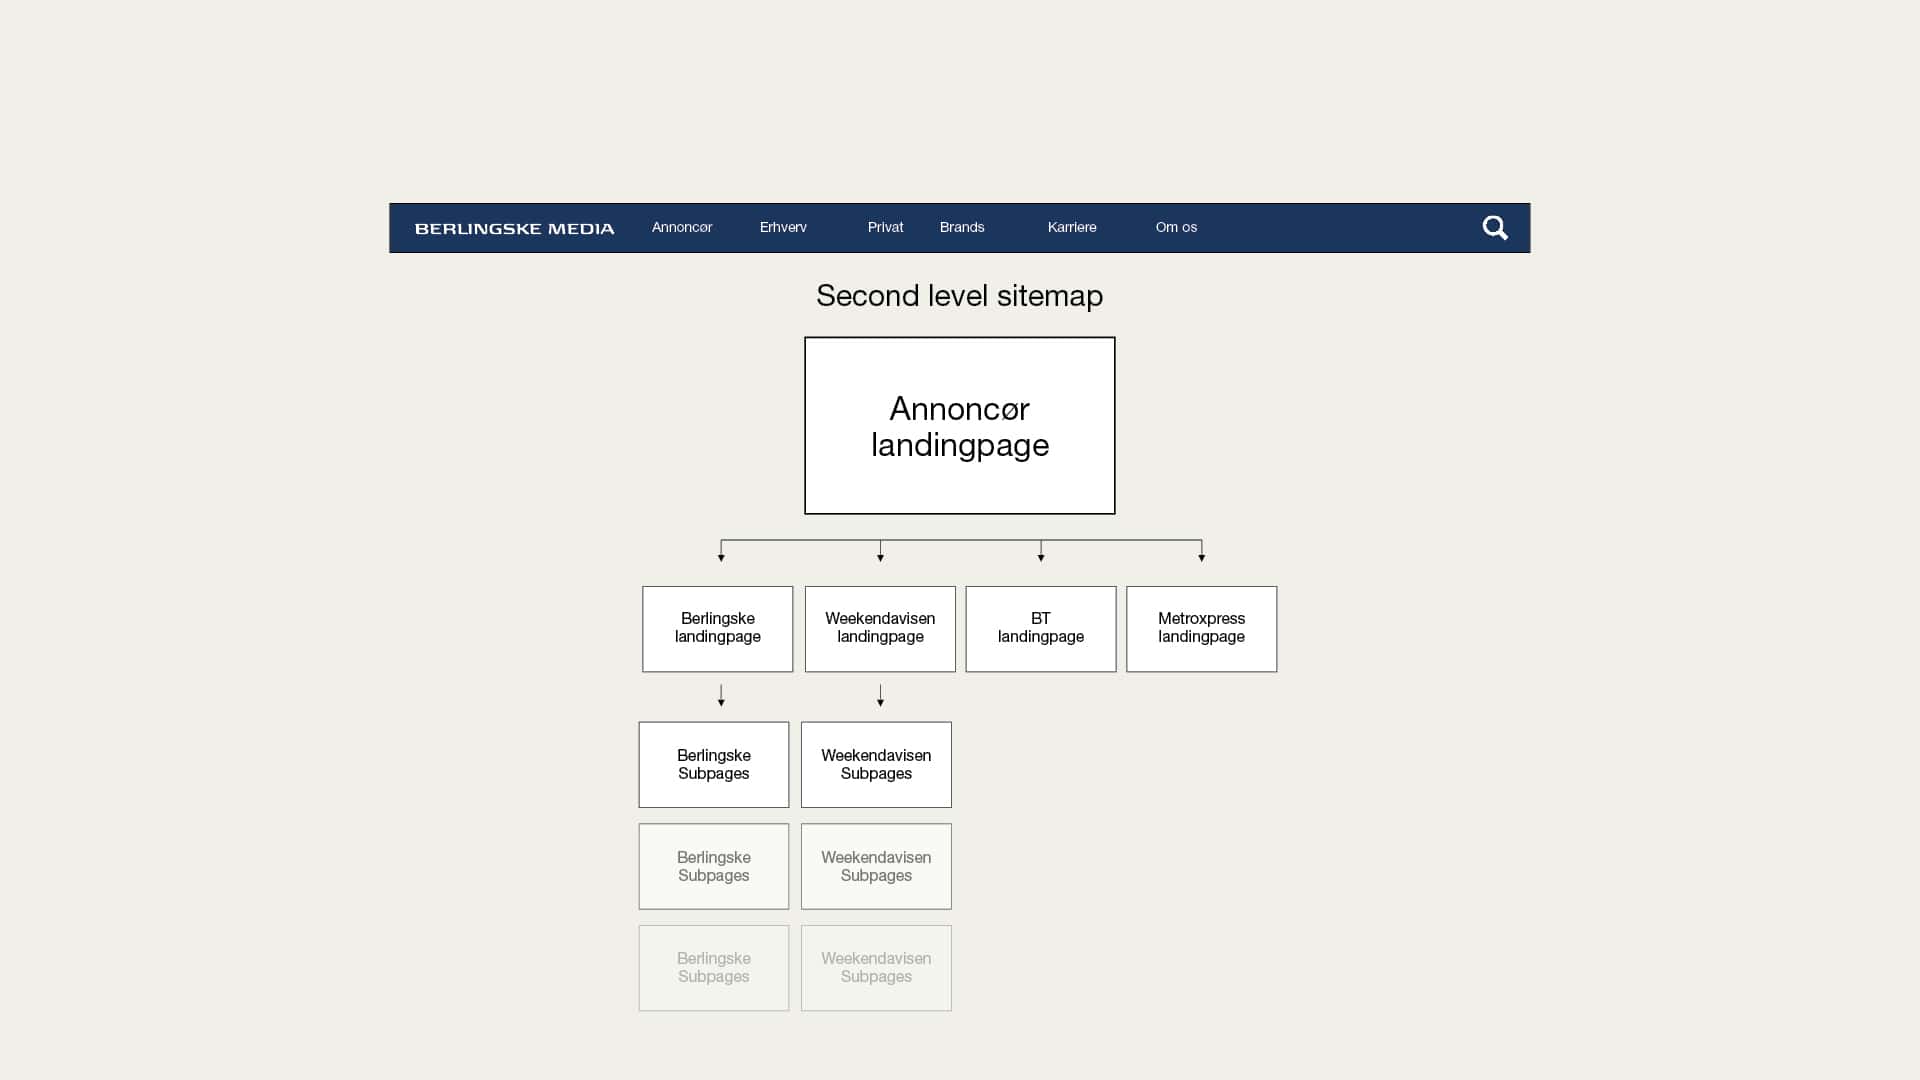
Task: Click the search icon in the navigation bar
Action: point(1494,228)
